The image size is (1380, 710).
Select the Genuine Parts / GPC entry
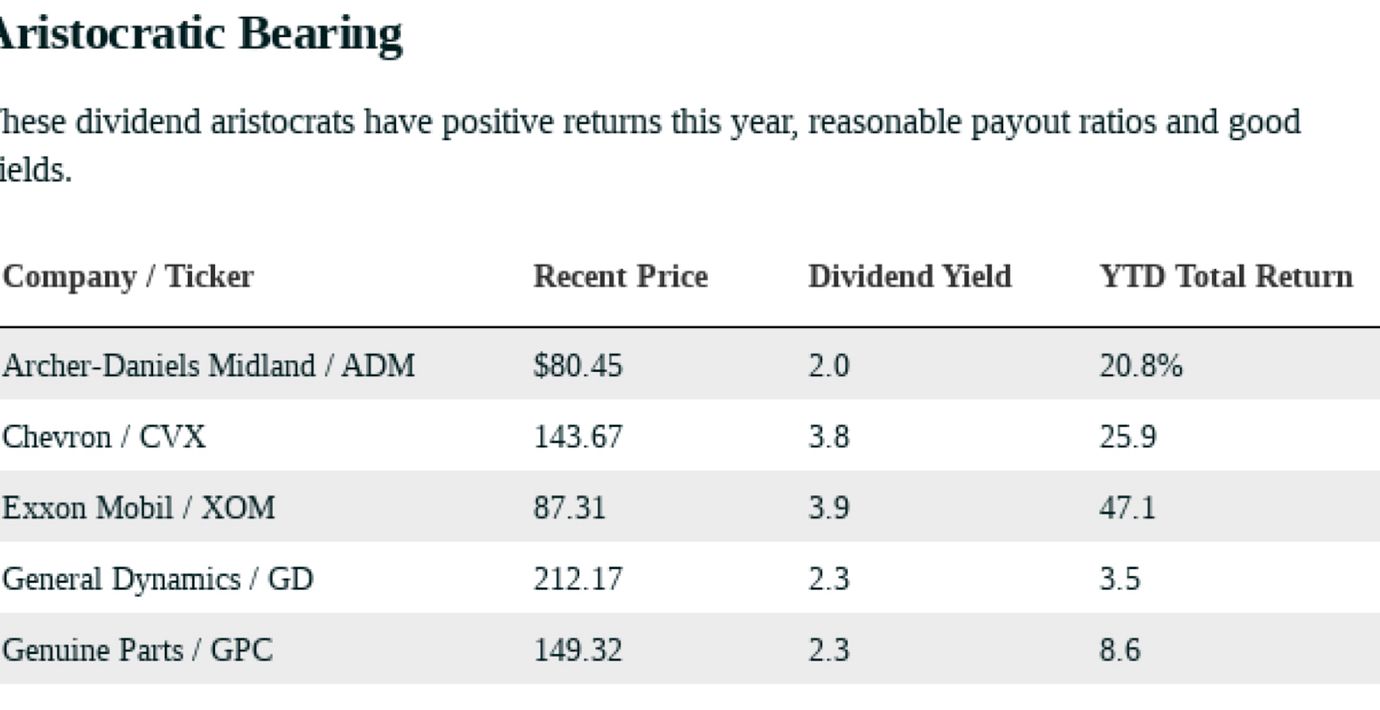coord(137,650)
